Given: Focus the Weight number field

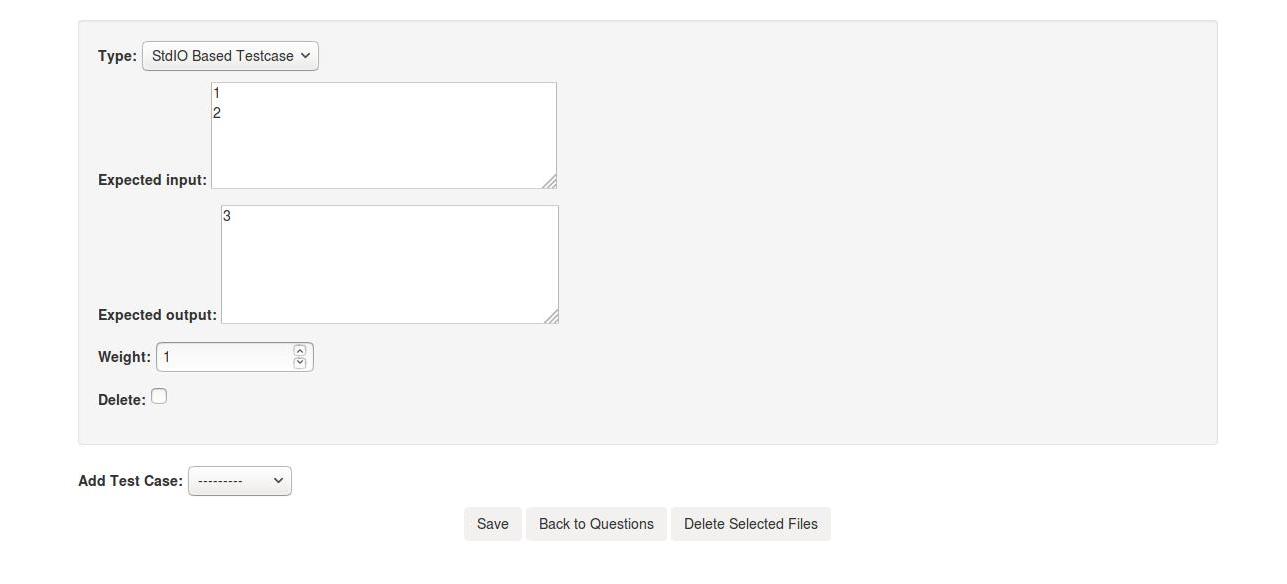Looking at the screenshot, I should 225,357.
